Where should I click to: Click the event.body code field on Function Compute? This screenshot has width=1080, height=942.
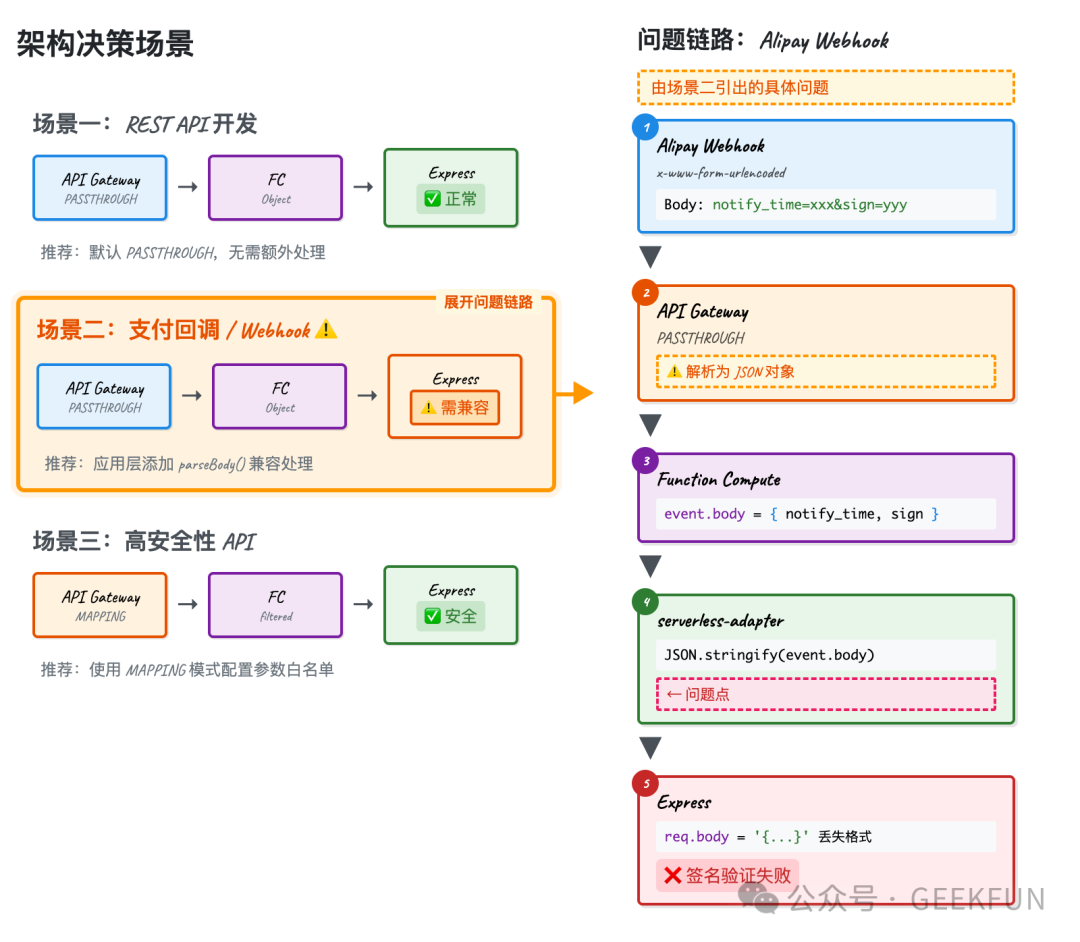[x=825, y=513]
